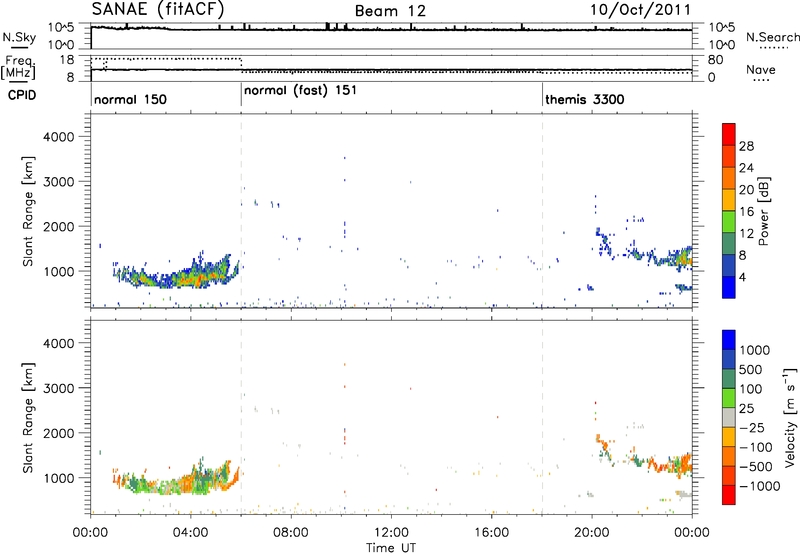Click the 16:00 time tick label
This screenshot has width=800, height=554.
click(491, 533)
